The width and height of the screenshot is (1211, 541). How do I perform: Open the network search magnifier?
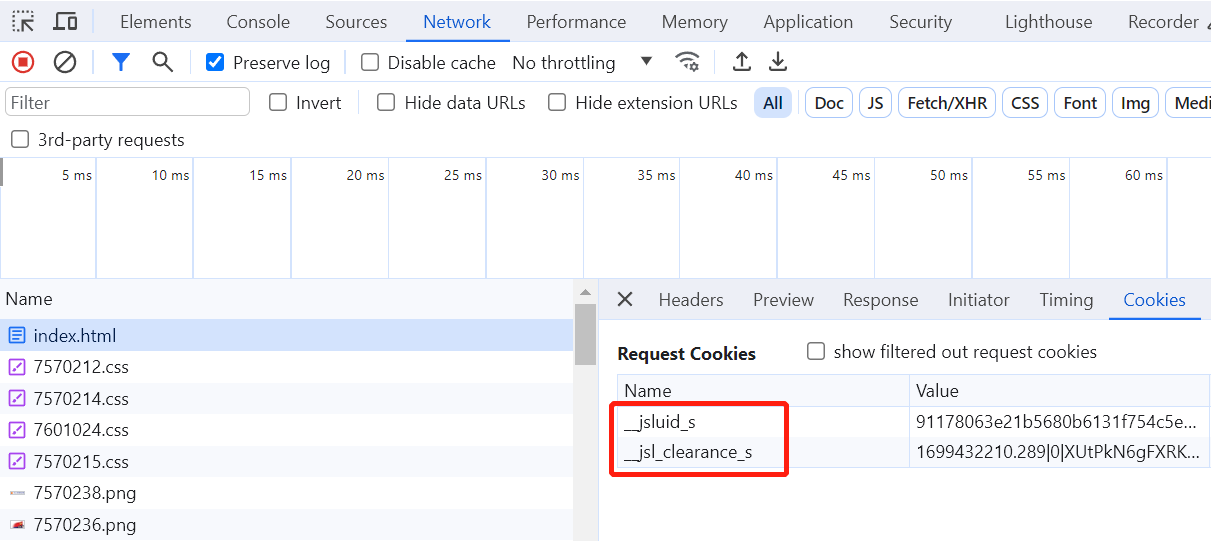click(163, 62)
